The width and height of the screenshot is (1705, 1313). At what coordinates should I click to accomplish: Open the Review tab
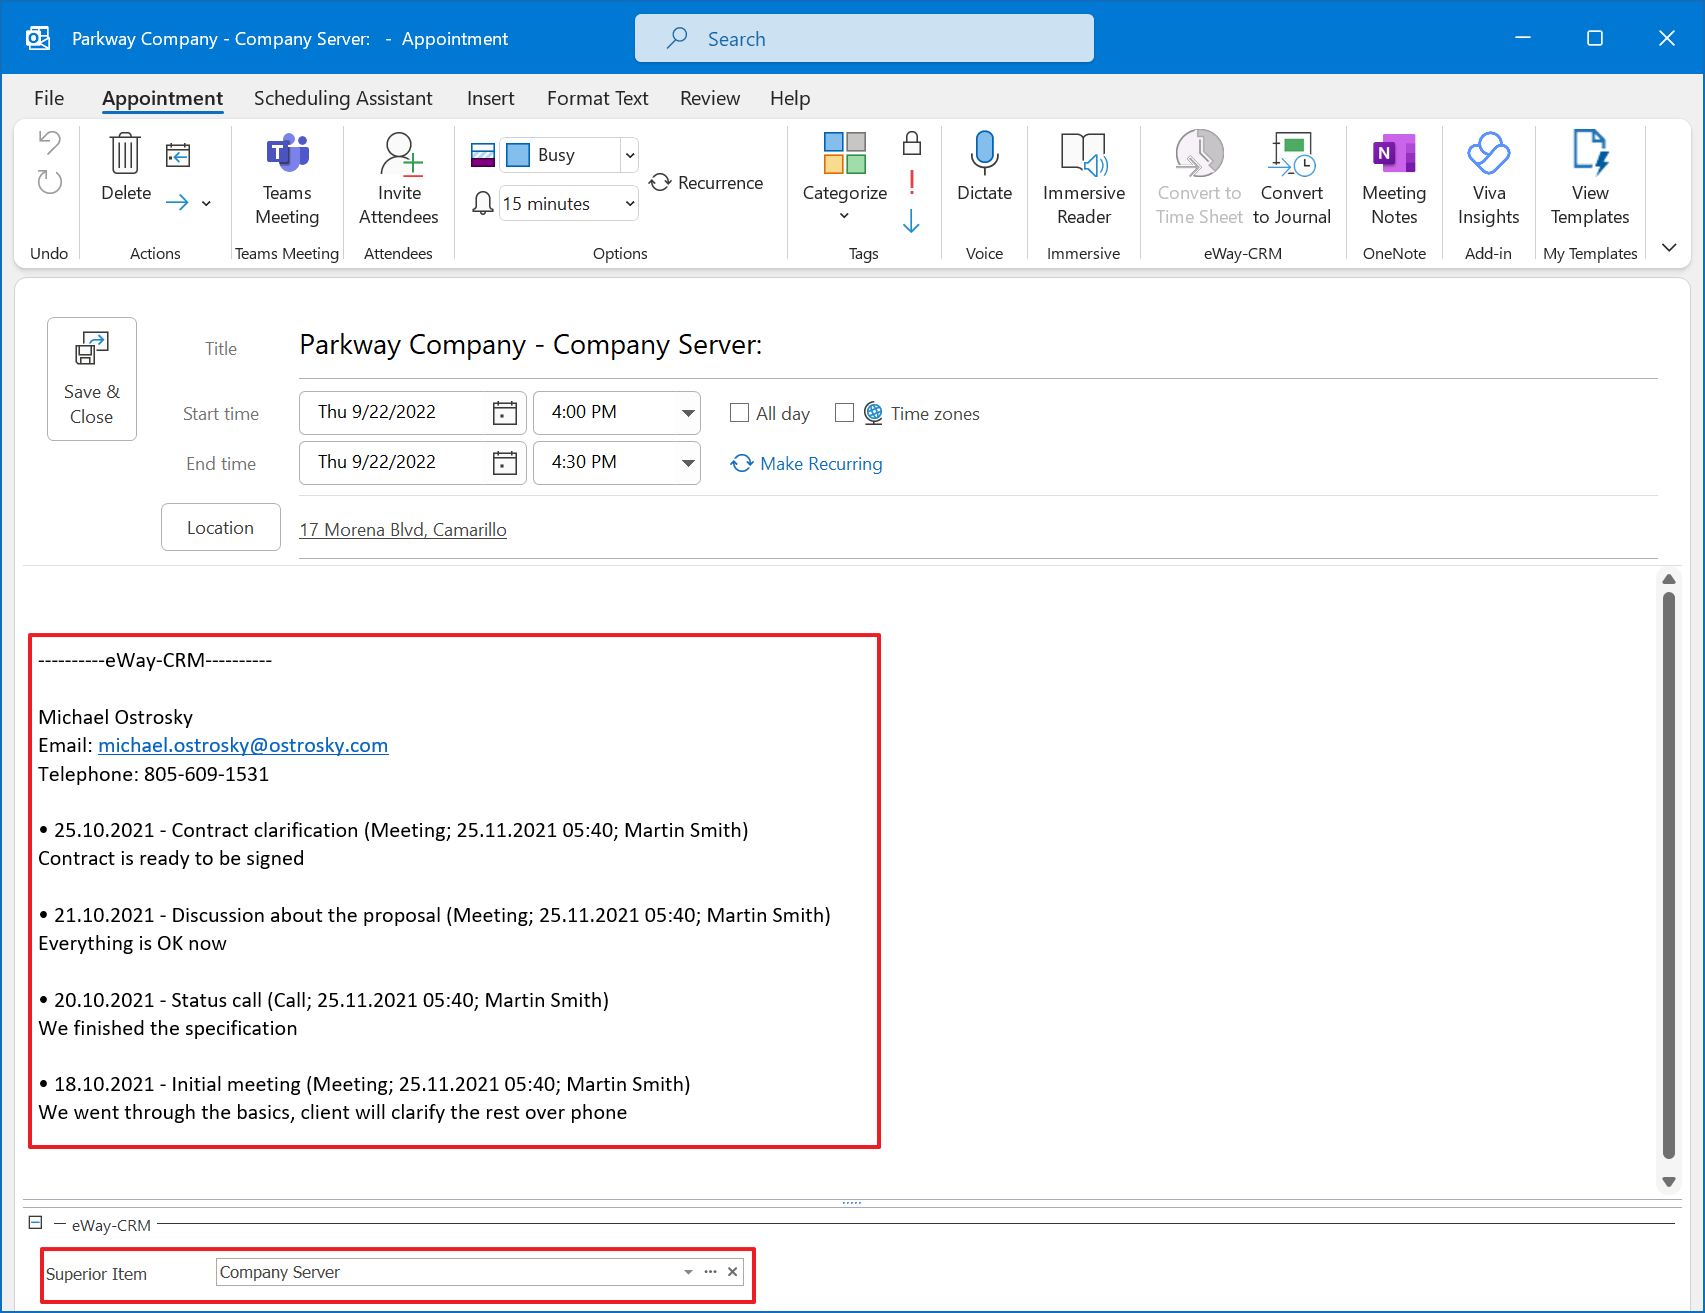tap(710, 98)
